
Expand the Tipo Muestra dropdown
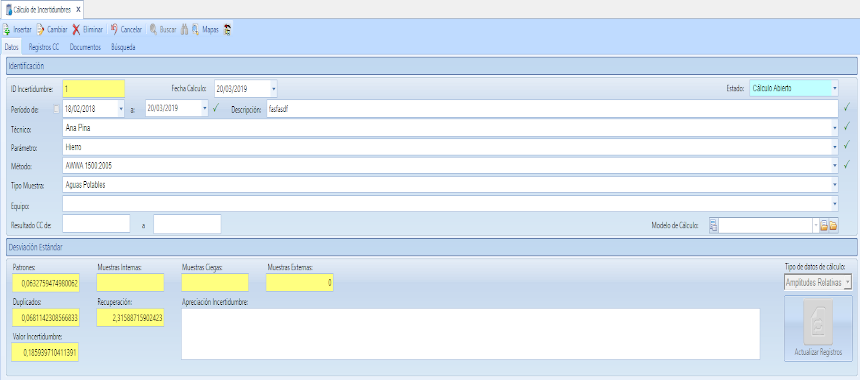[x=835, y=185]
